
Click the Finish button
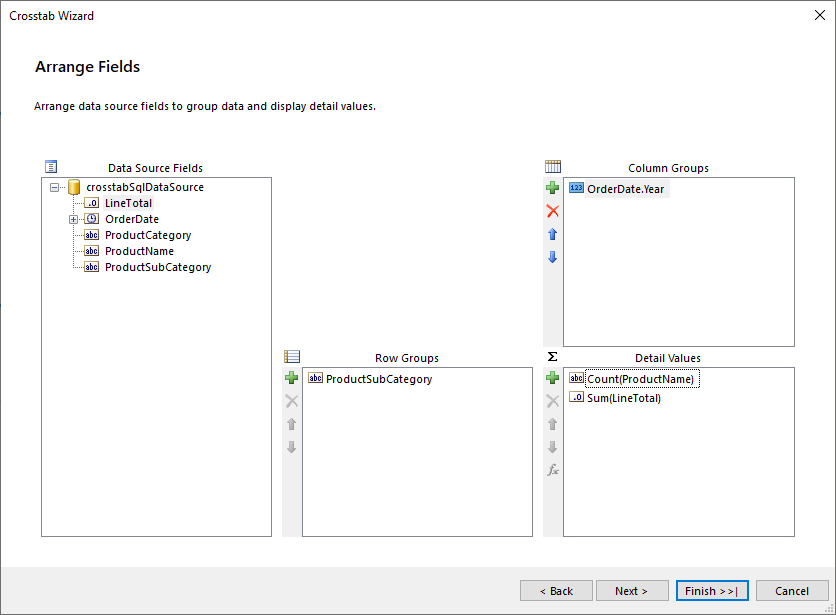[712, 590]
